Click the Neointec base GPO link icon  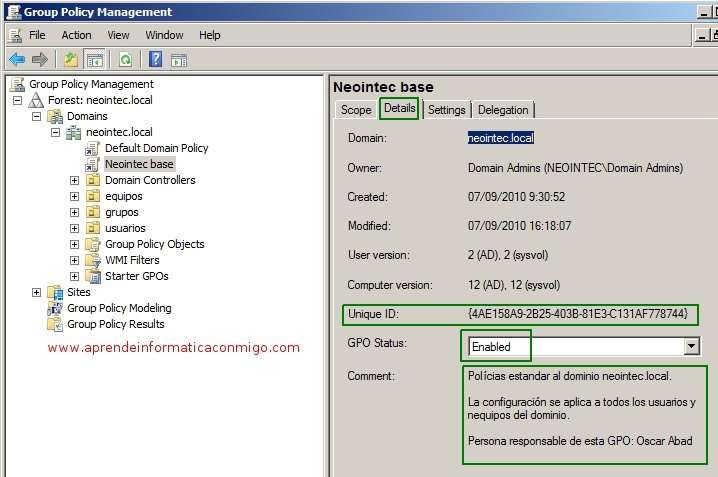[x=92, y=164]
